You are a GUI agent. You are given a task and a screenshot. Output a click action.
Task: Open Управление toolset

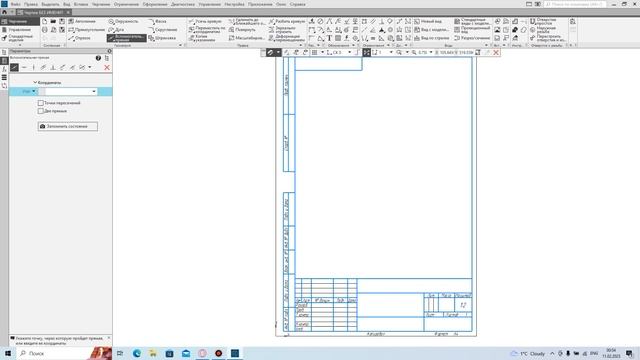(x=17, y=30)
